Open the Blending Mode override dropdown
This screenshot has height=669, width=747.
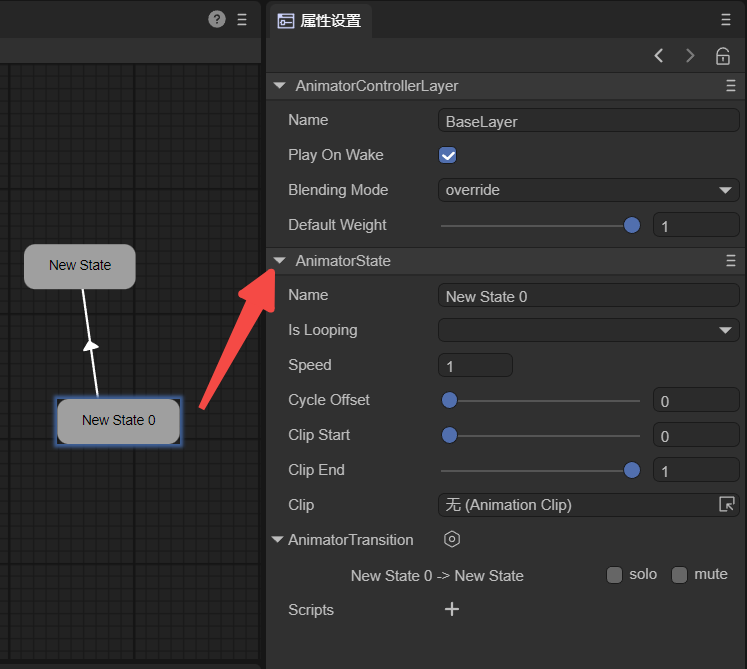point(588,190)
